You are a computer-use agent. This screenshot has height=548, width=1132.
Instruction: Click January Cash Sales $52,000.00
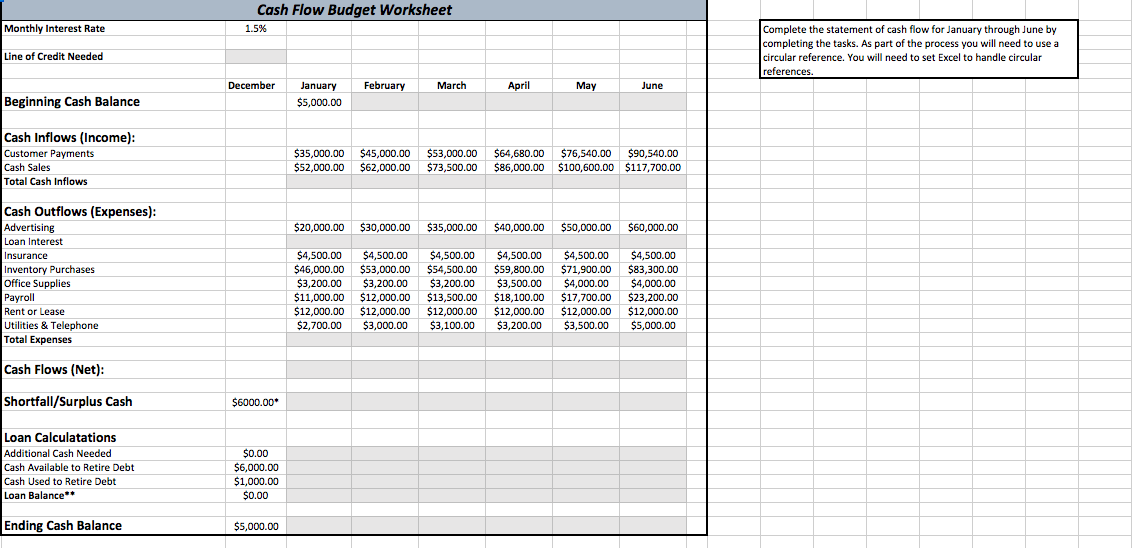point(319,167)
